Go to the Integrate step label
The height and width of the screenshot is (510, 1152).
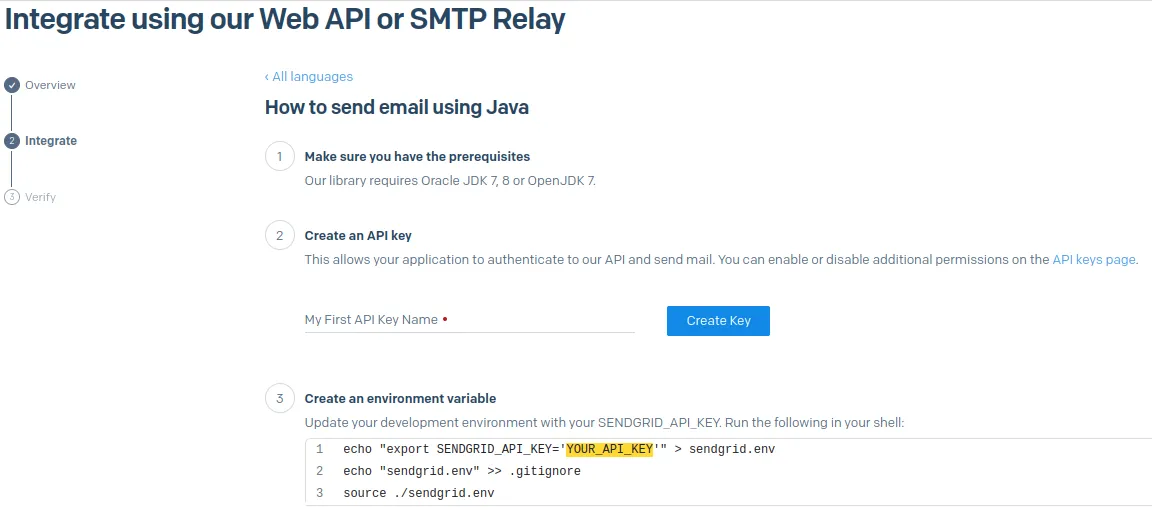[x=51, y=141]
